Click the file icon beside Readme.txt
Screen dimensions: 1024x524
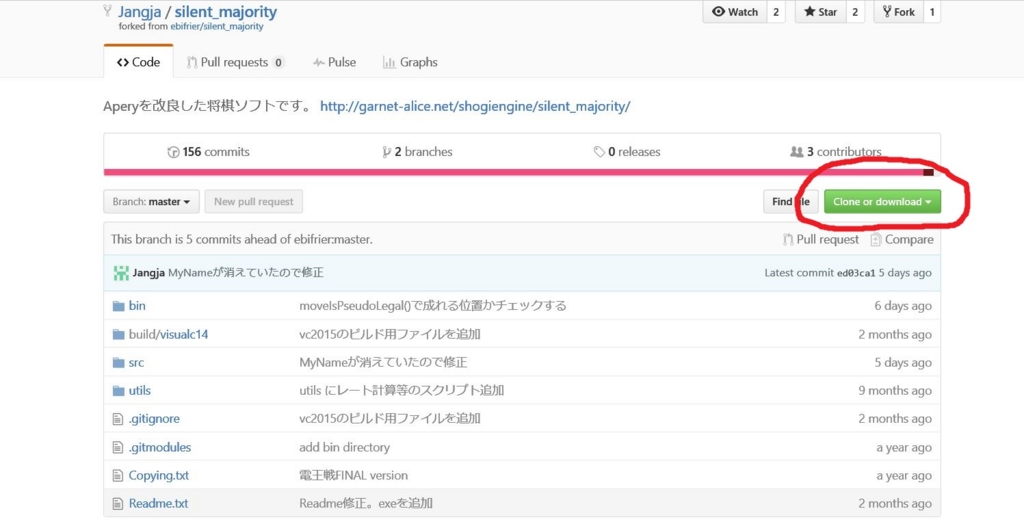pos(118,504)
